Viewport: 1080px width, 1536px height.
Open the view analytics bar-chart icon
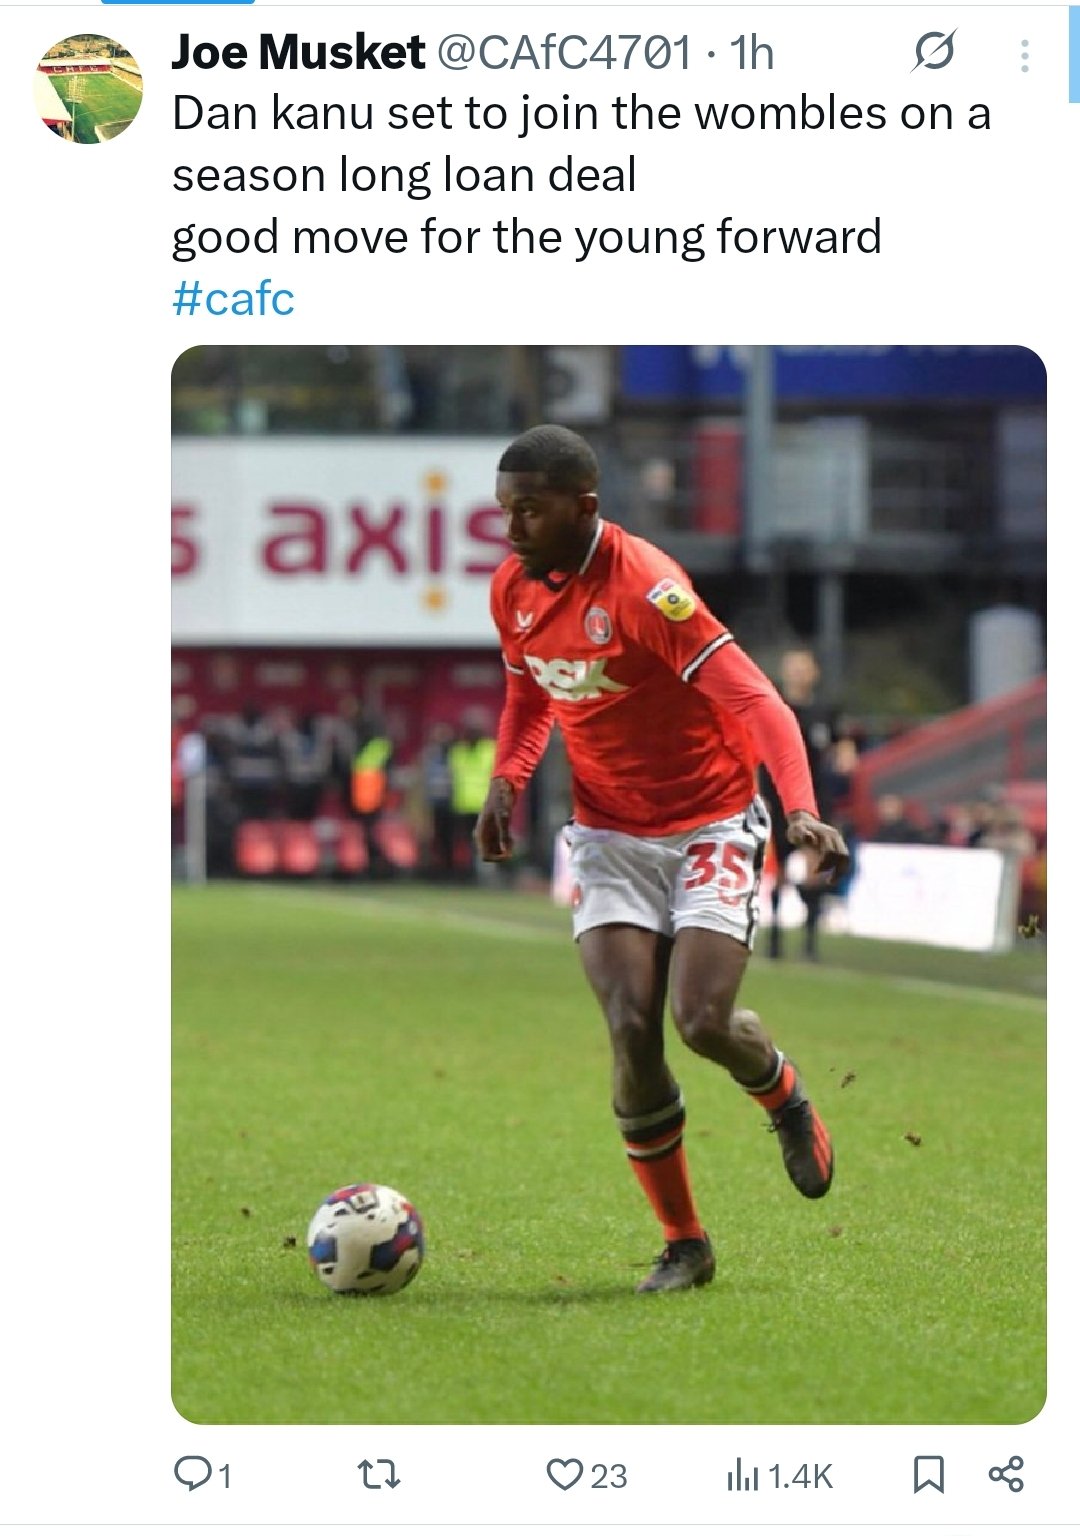pos(743,1474)
